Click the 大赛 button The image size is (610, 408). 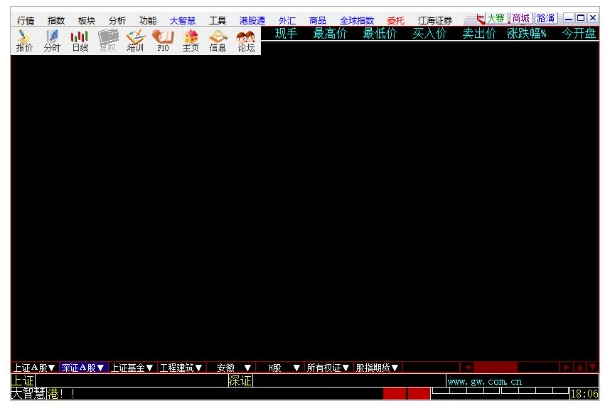[x=496, y=18]
